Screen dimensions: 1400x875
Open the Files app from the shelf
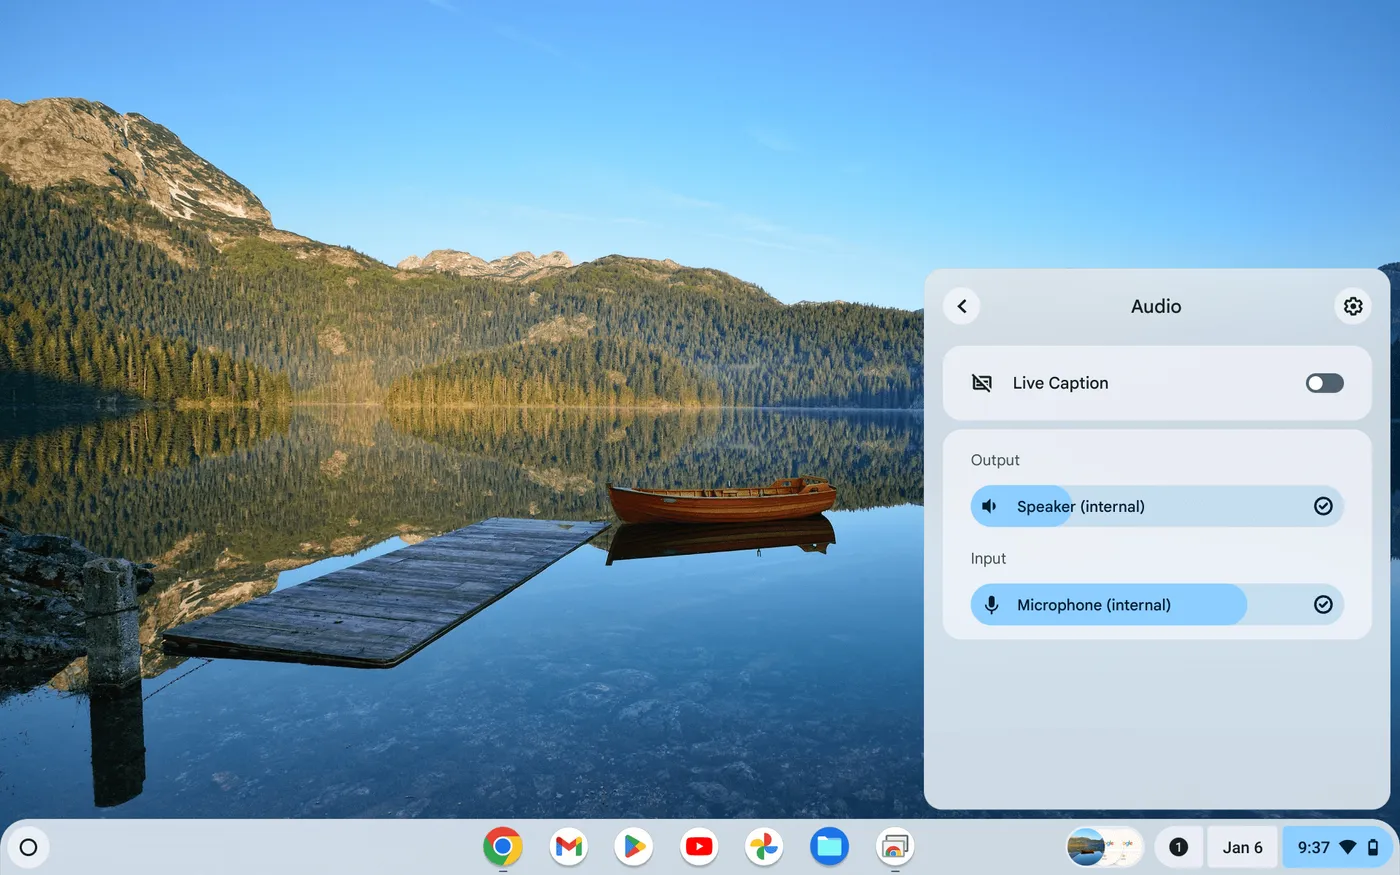(829, 847)
